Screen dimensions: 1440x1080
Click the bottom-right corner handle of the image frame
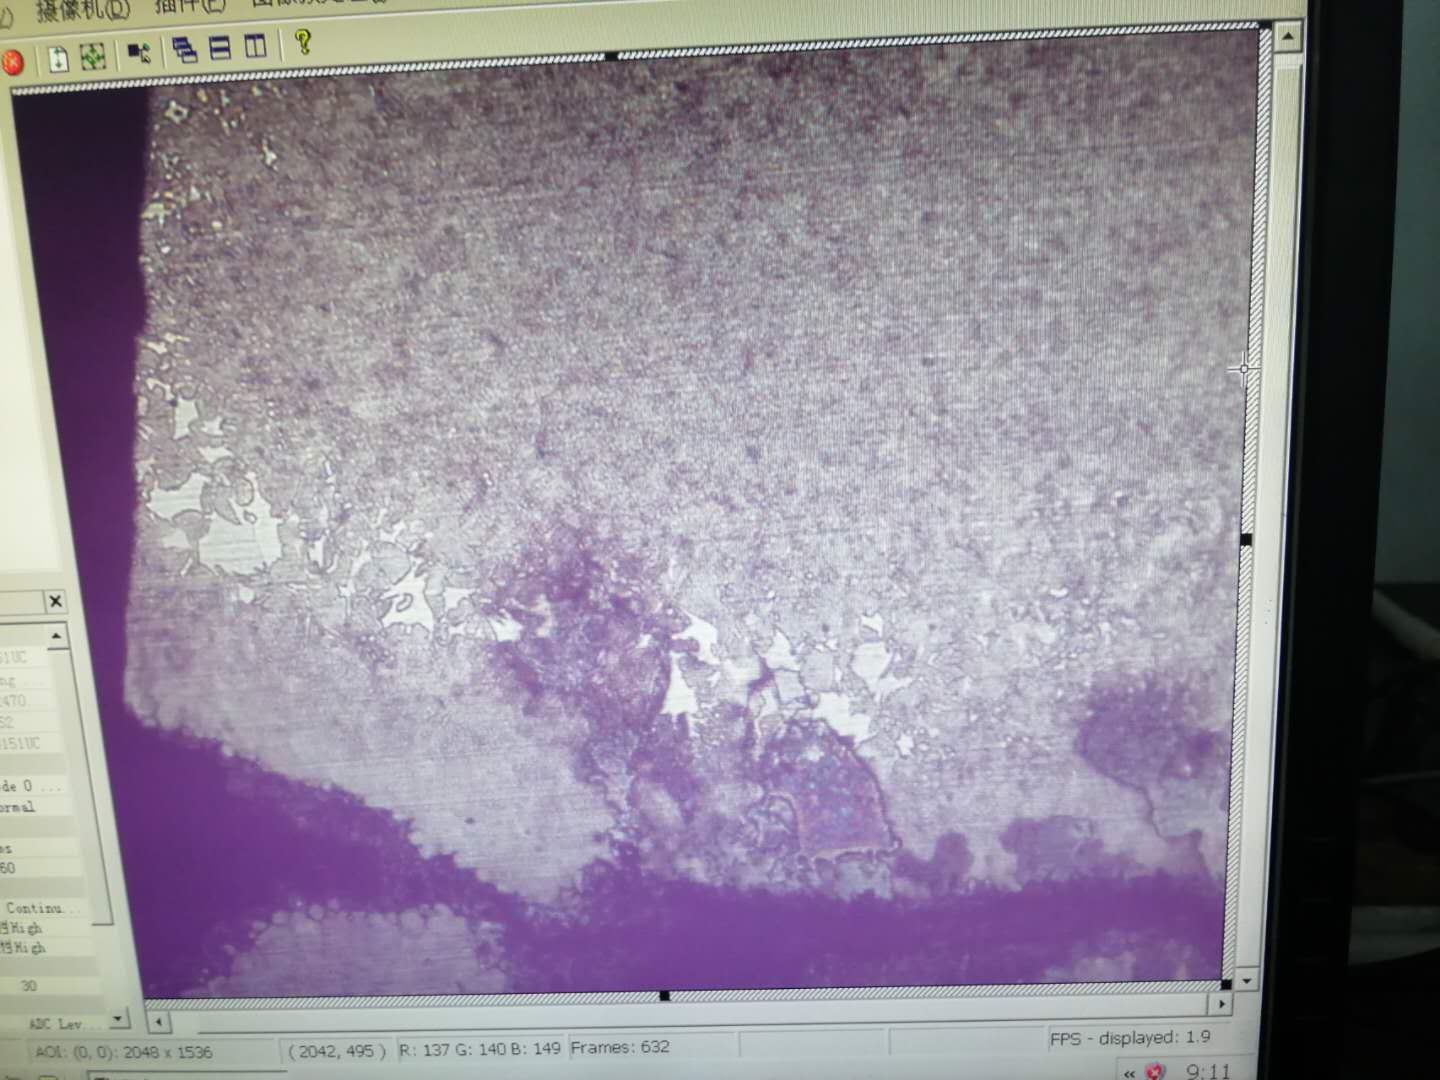[1226, 985]
